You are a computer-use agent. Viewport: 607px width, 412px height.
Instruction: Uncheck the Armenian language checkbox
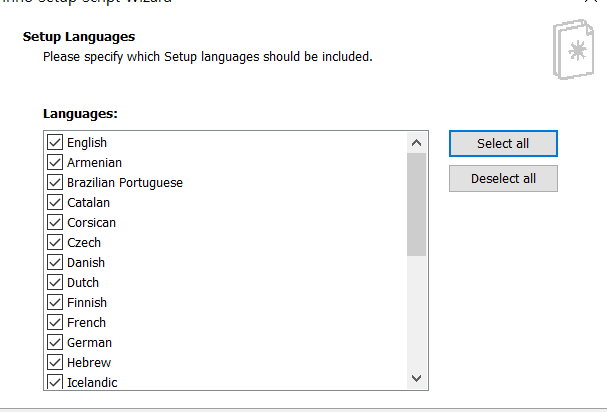55,162
